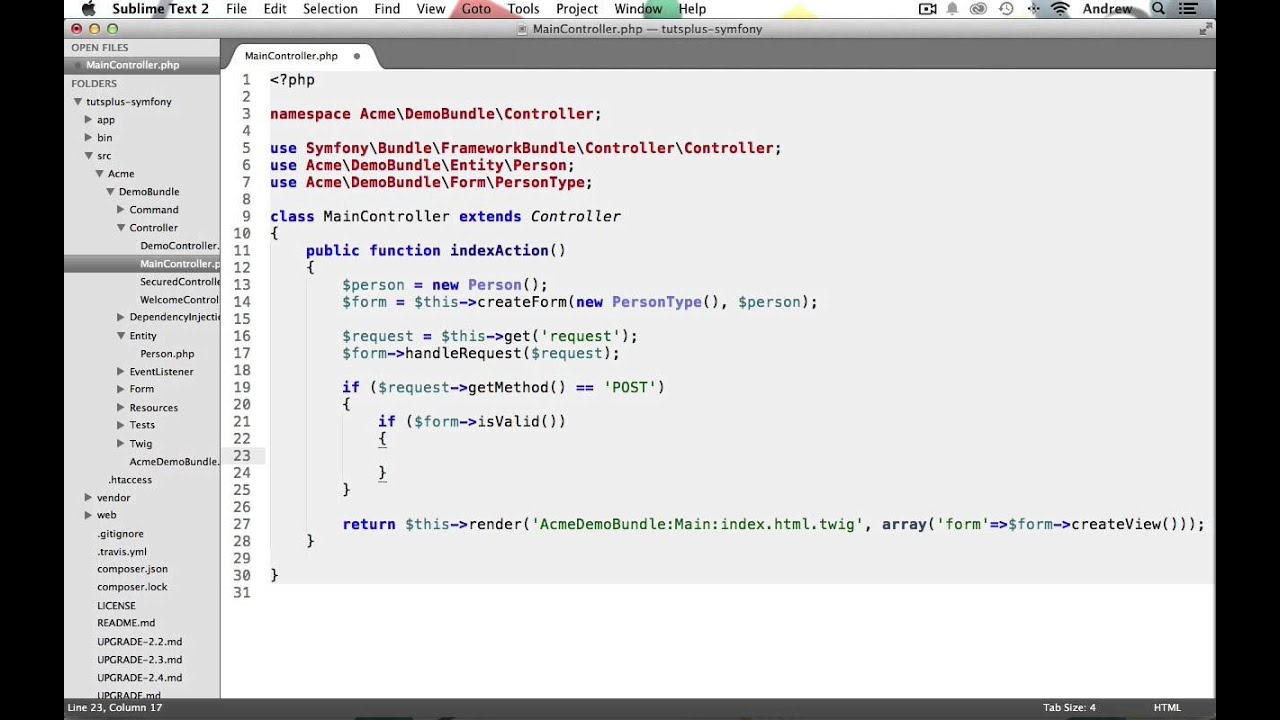Screen dimensions: 1280x720
Task: Open the View menu
Action: [431, 9]
